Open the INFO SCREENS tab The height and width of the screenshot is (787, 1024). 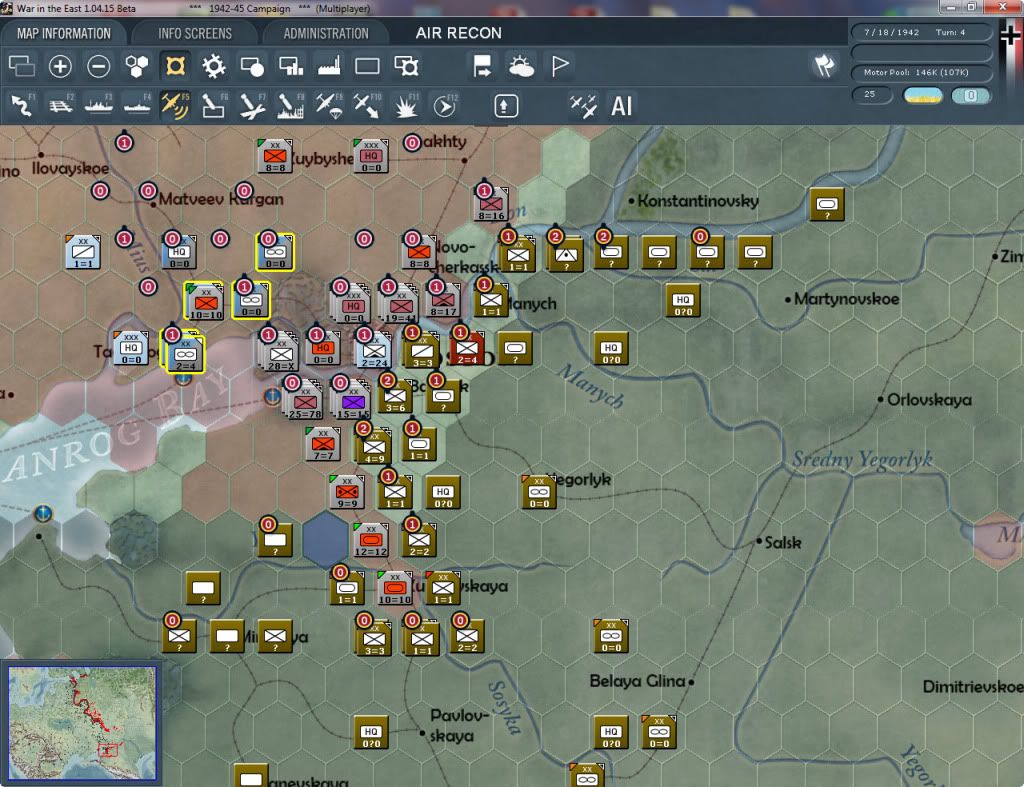pyautogui.click(x=195, y=33)
